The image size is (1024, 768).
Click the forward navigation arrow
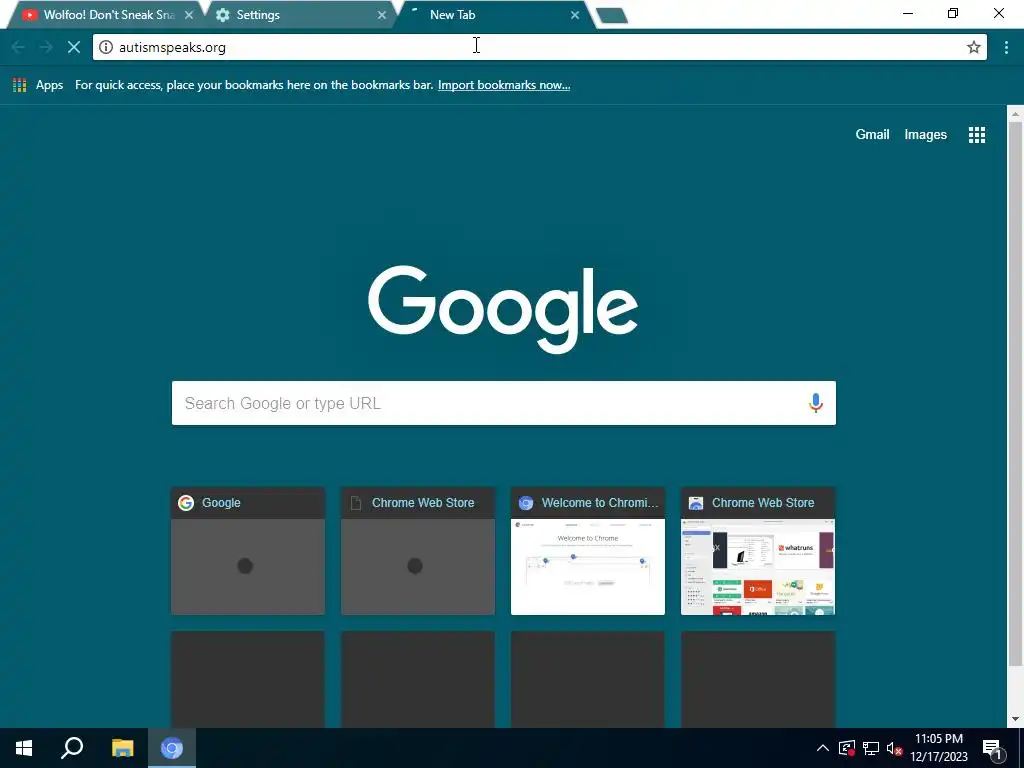(x=46, y=47)
